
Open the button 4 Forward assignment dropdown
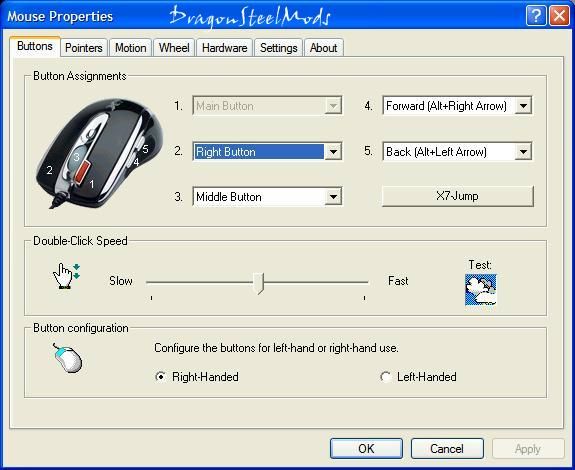(457, 106)
